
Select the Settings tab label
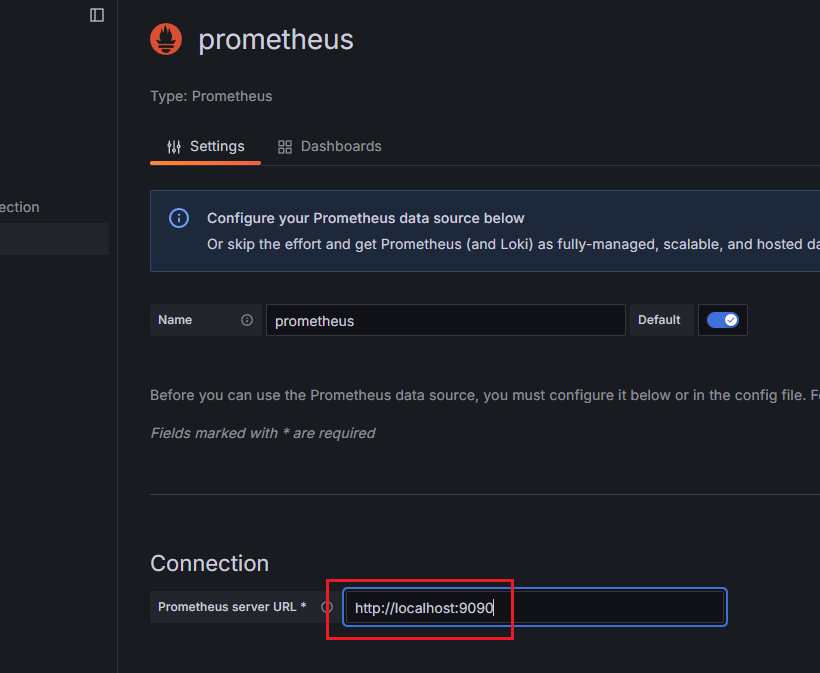pos(217,146)
